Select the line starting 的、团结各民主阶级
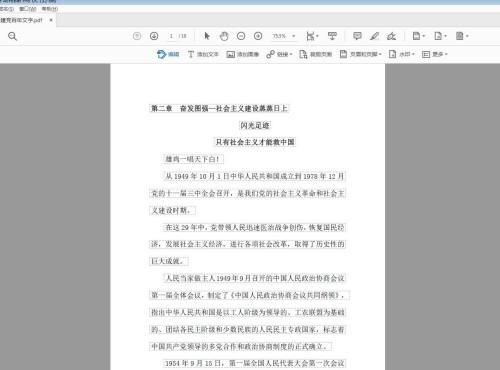The width and height of the screenshot is (500, 370). pyautogui.click(x=248, y=330)
